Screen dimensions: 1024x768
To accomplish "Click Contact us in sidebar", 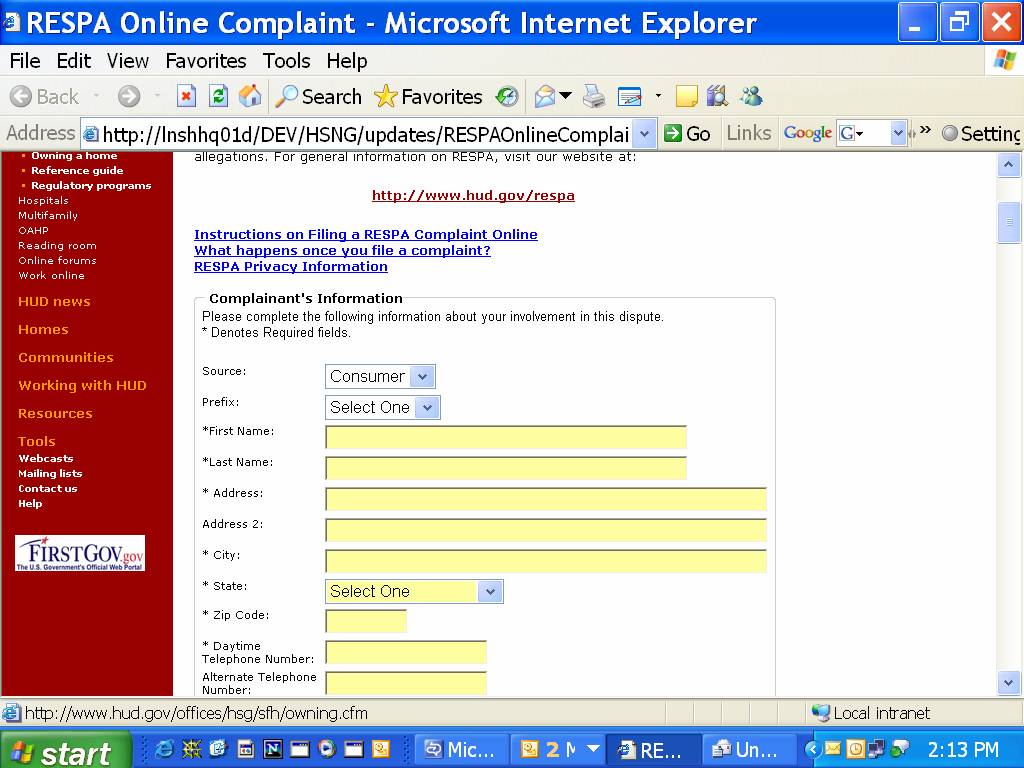I will point(48,488).
